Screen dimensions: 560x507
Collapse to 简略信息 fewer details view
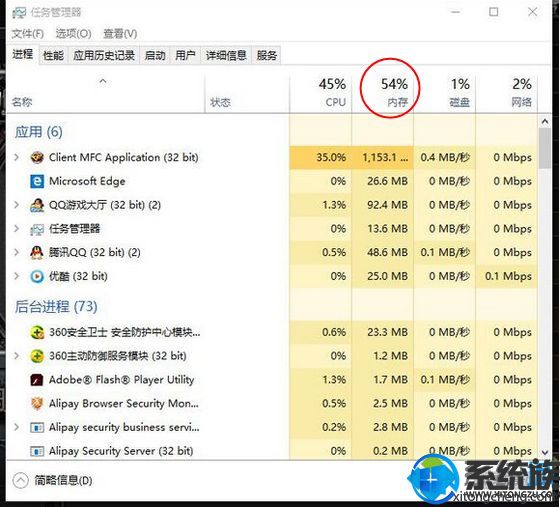tap(52, 481)
